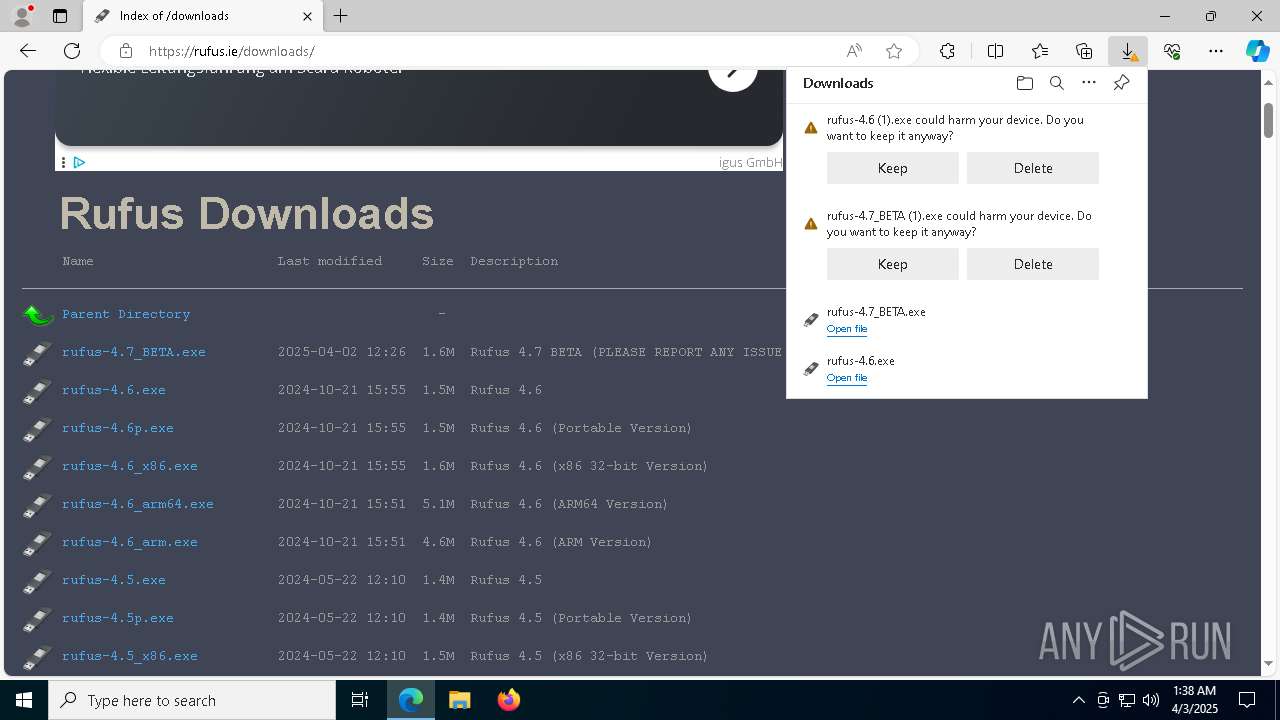Open Windows Start menu
The width and height of the screenshot is (1280, 720).
pyautogui.click(x=24, y=700)
